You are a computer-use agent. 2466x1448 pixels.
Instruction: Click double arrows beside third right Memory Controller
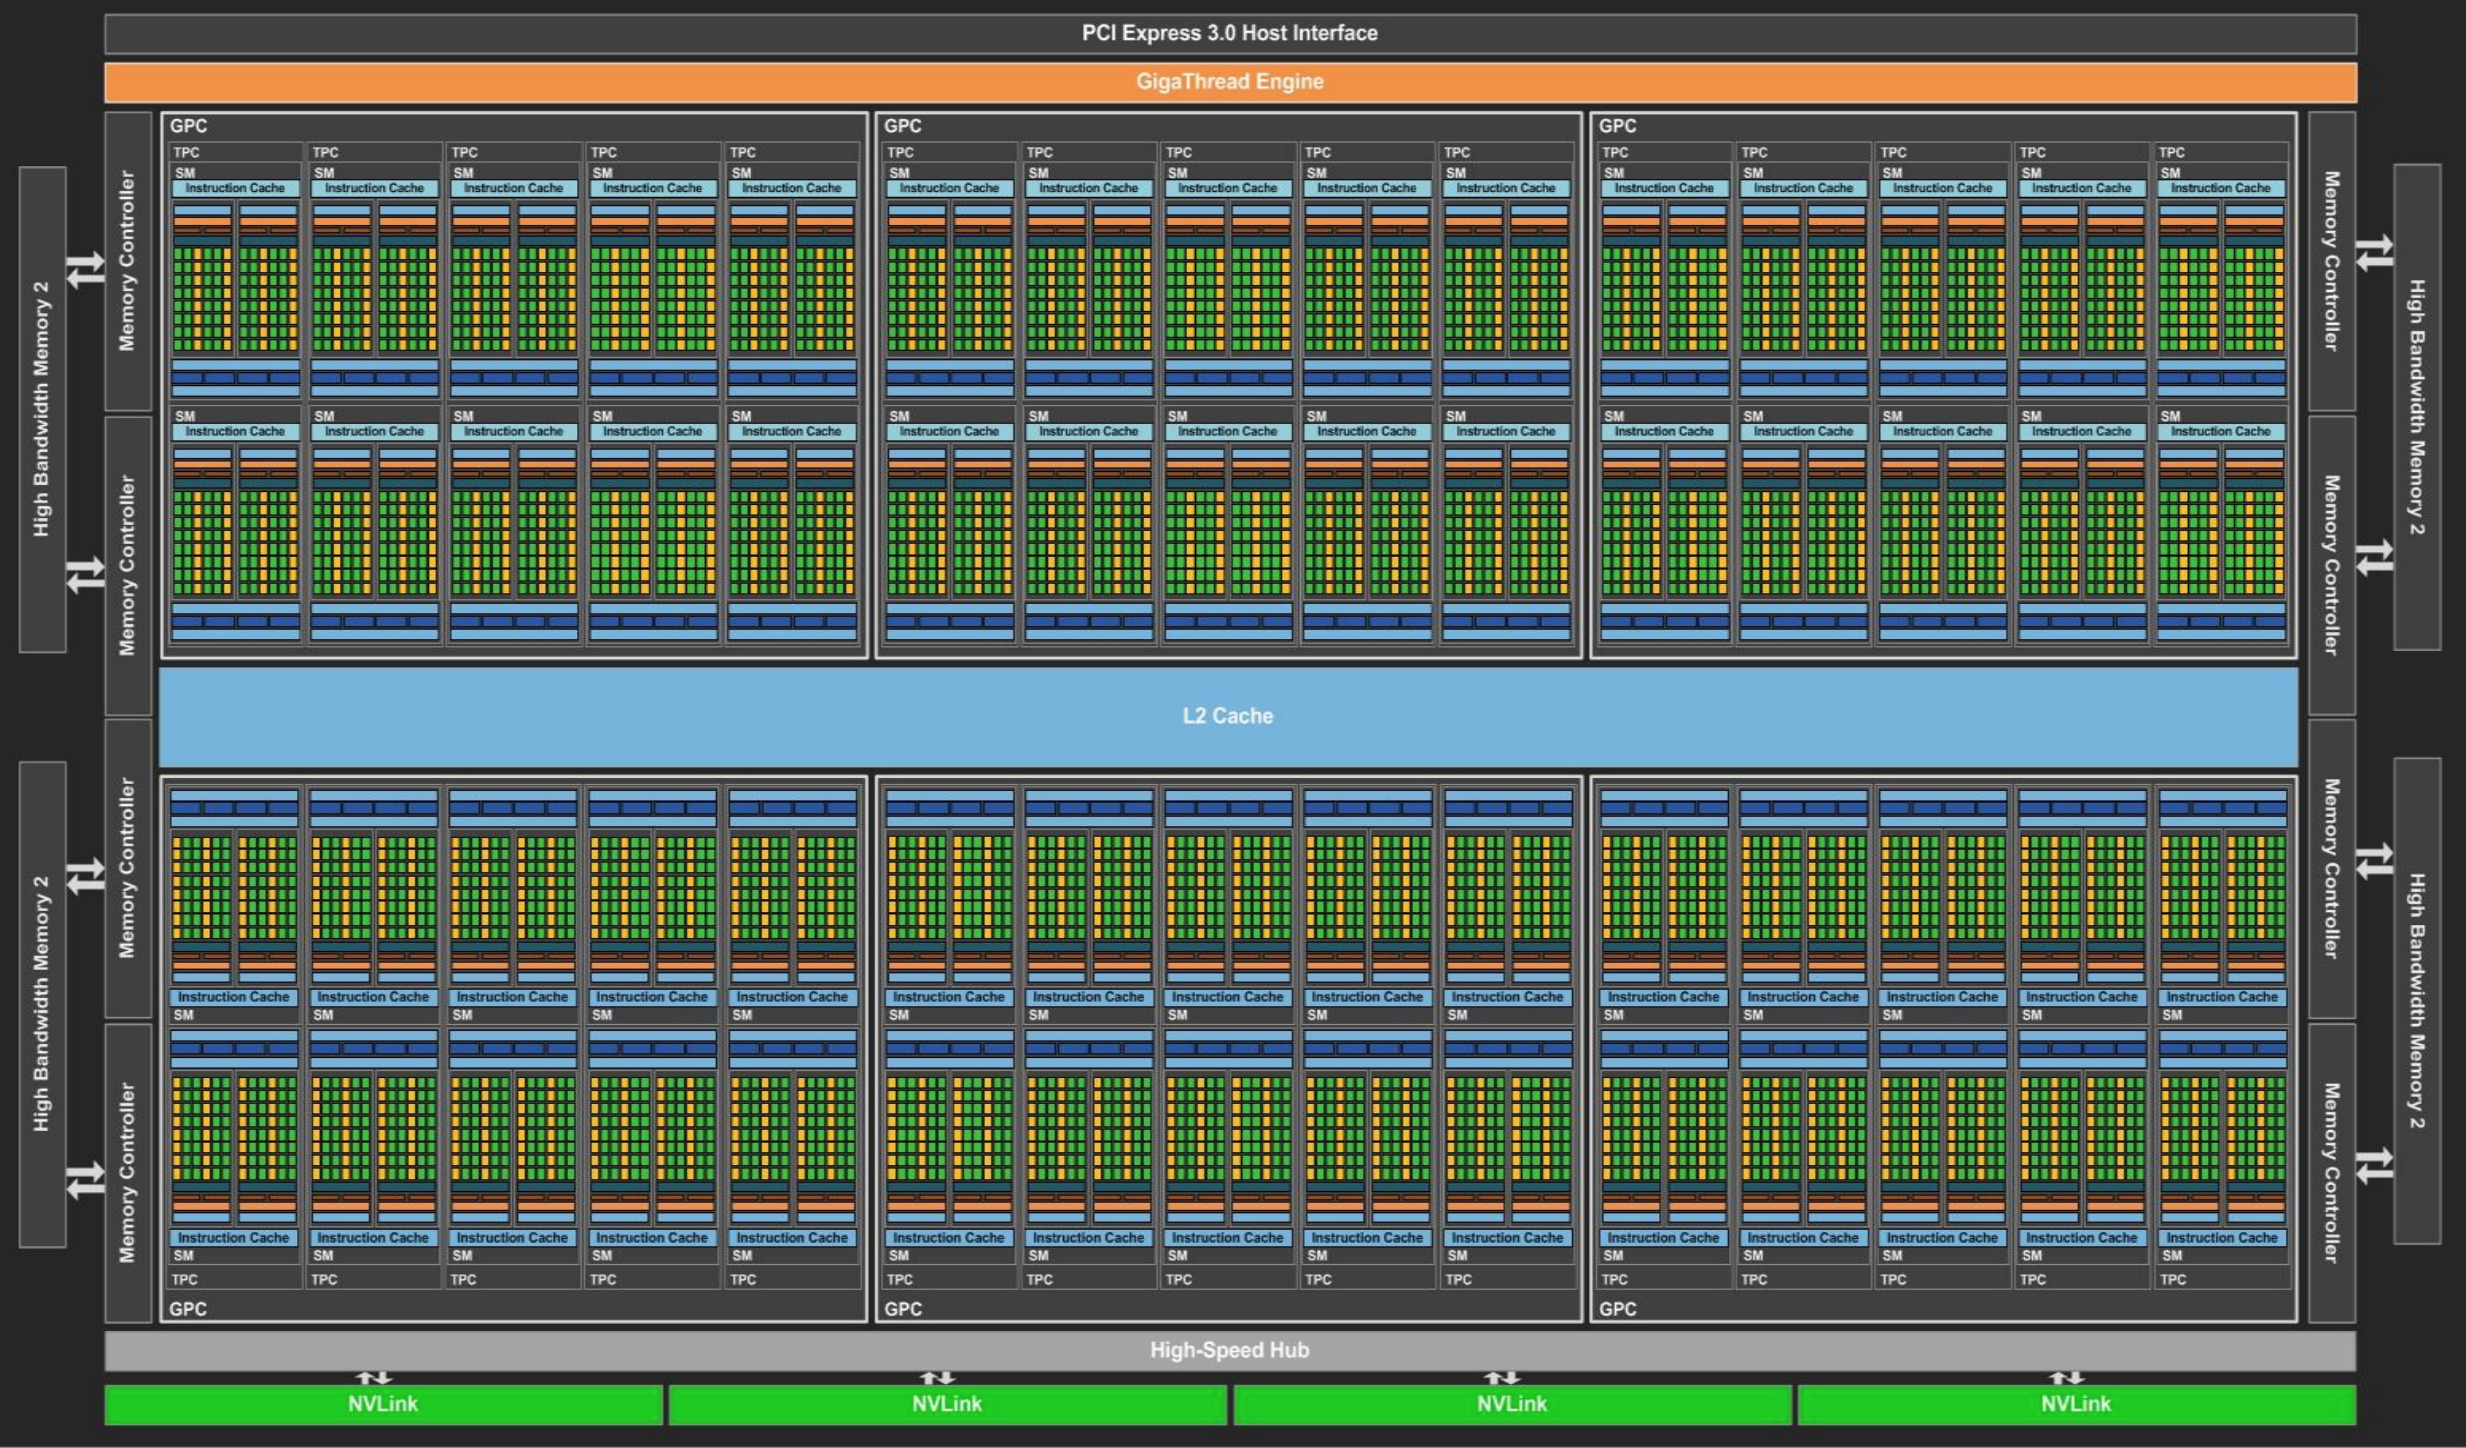(2374, 861)
